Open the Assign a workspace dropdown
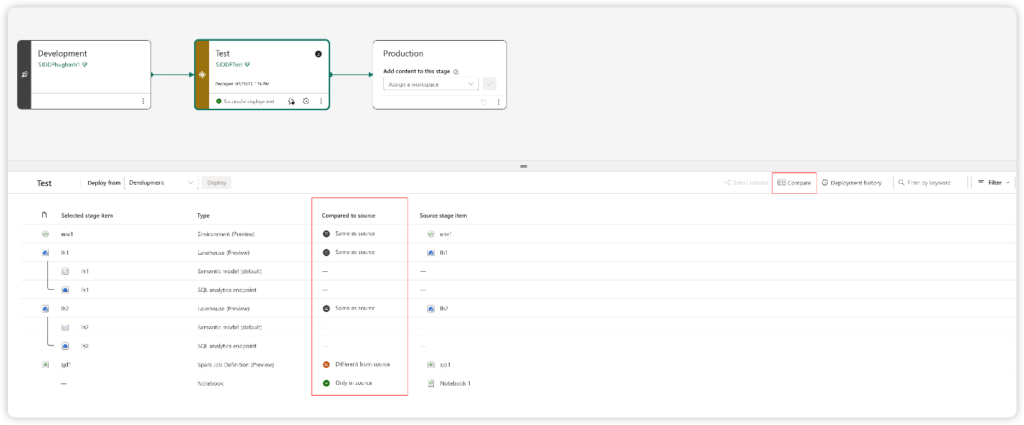Viewport: 1024px width, 425px height. (430, 84)
